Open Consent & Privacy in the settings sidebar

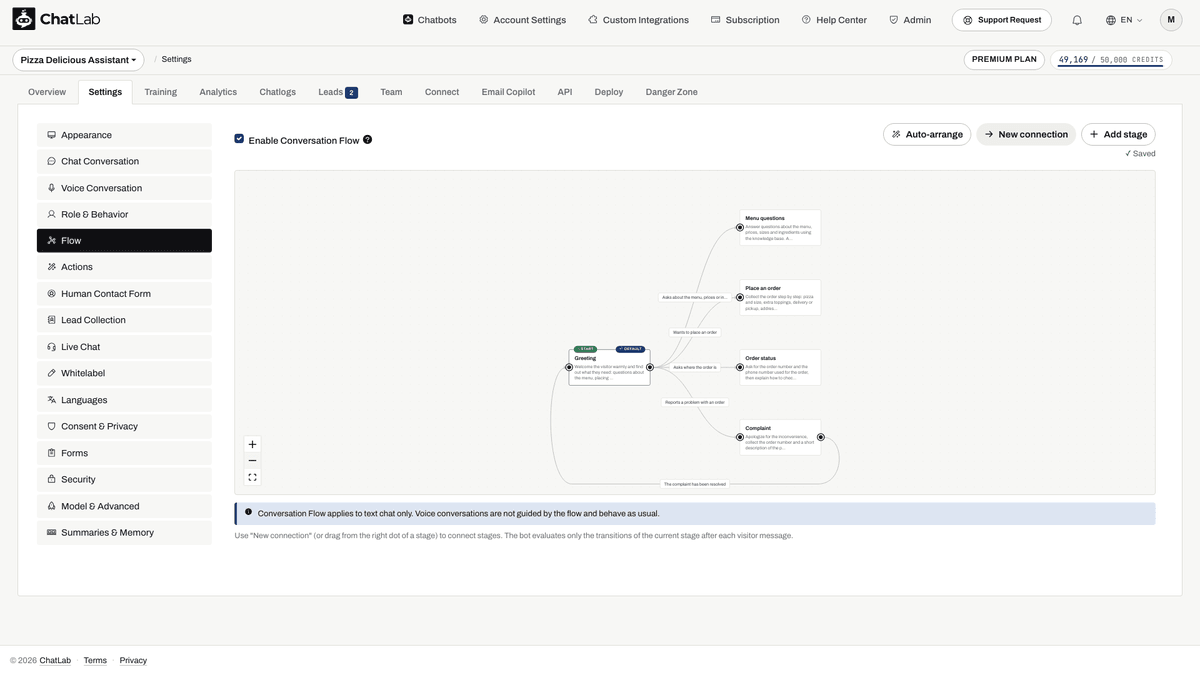[124, 426]
